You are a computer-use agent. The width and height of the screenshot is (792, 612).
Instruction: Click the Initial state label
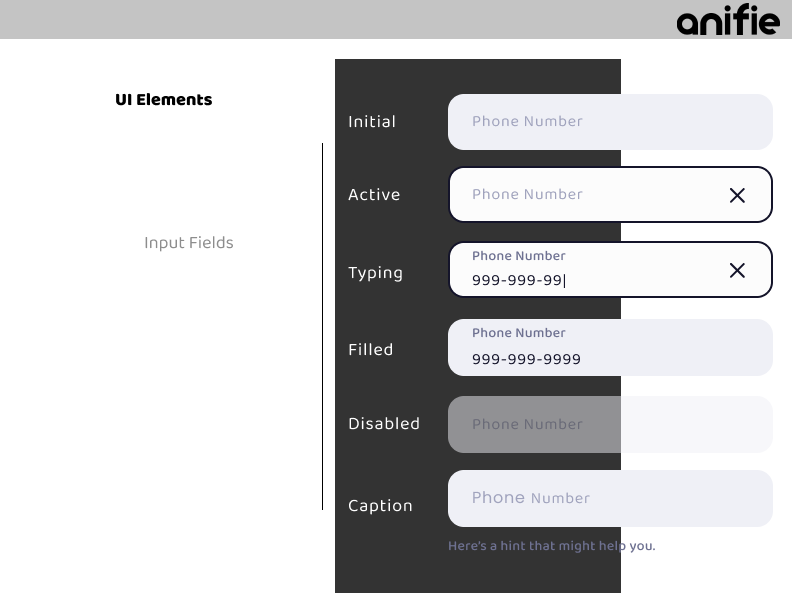coord(372,122)
